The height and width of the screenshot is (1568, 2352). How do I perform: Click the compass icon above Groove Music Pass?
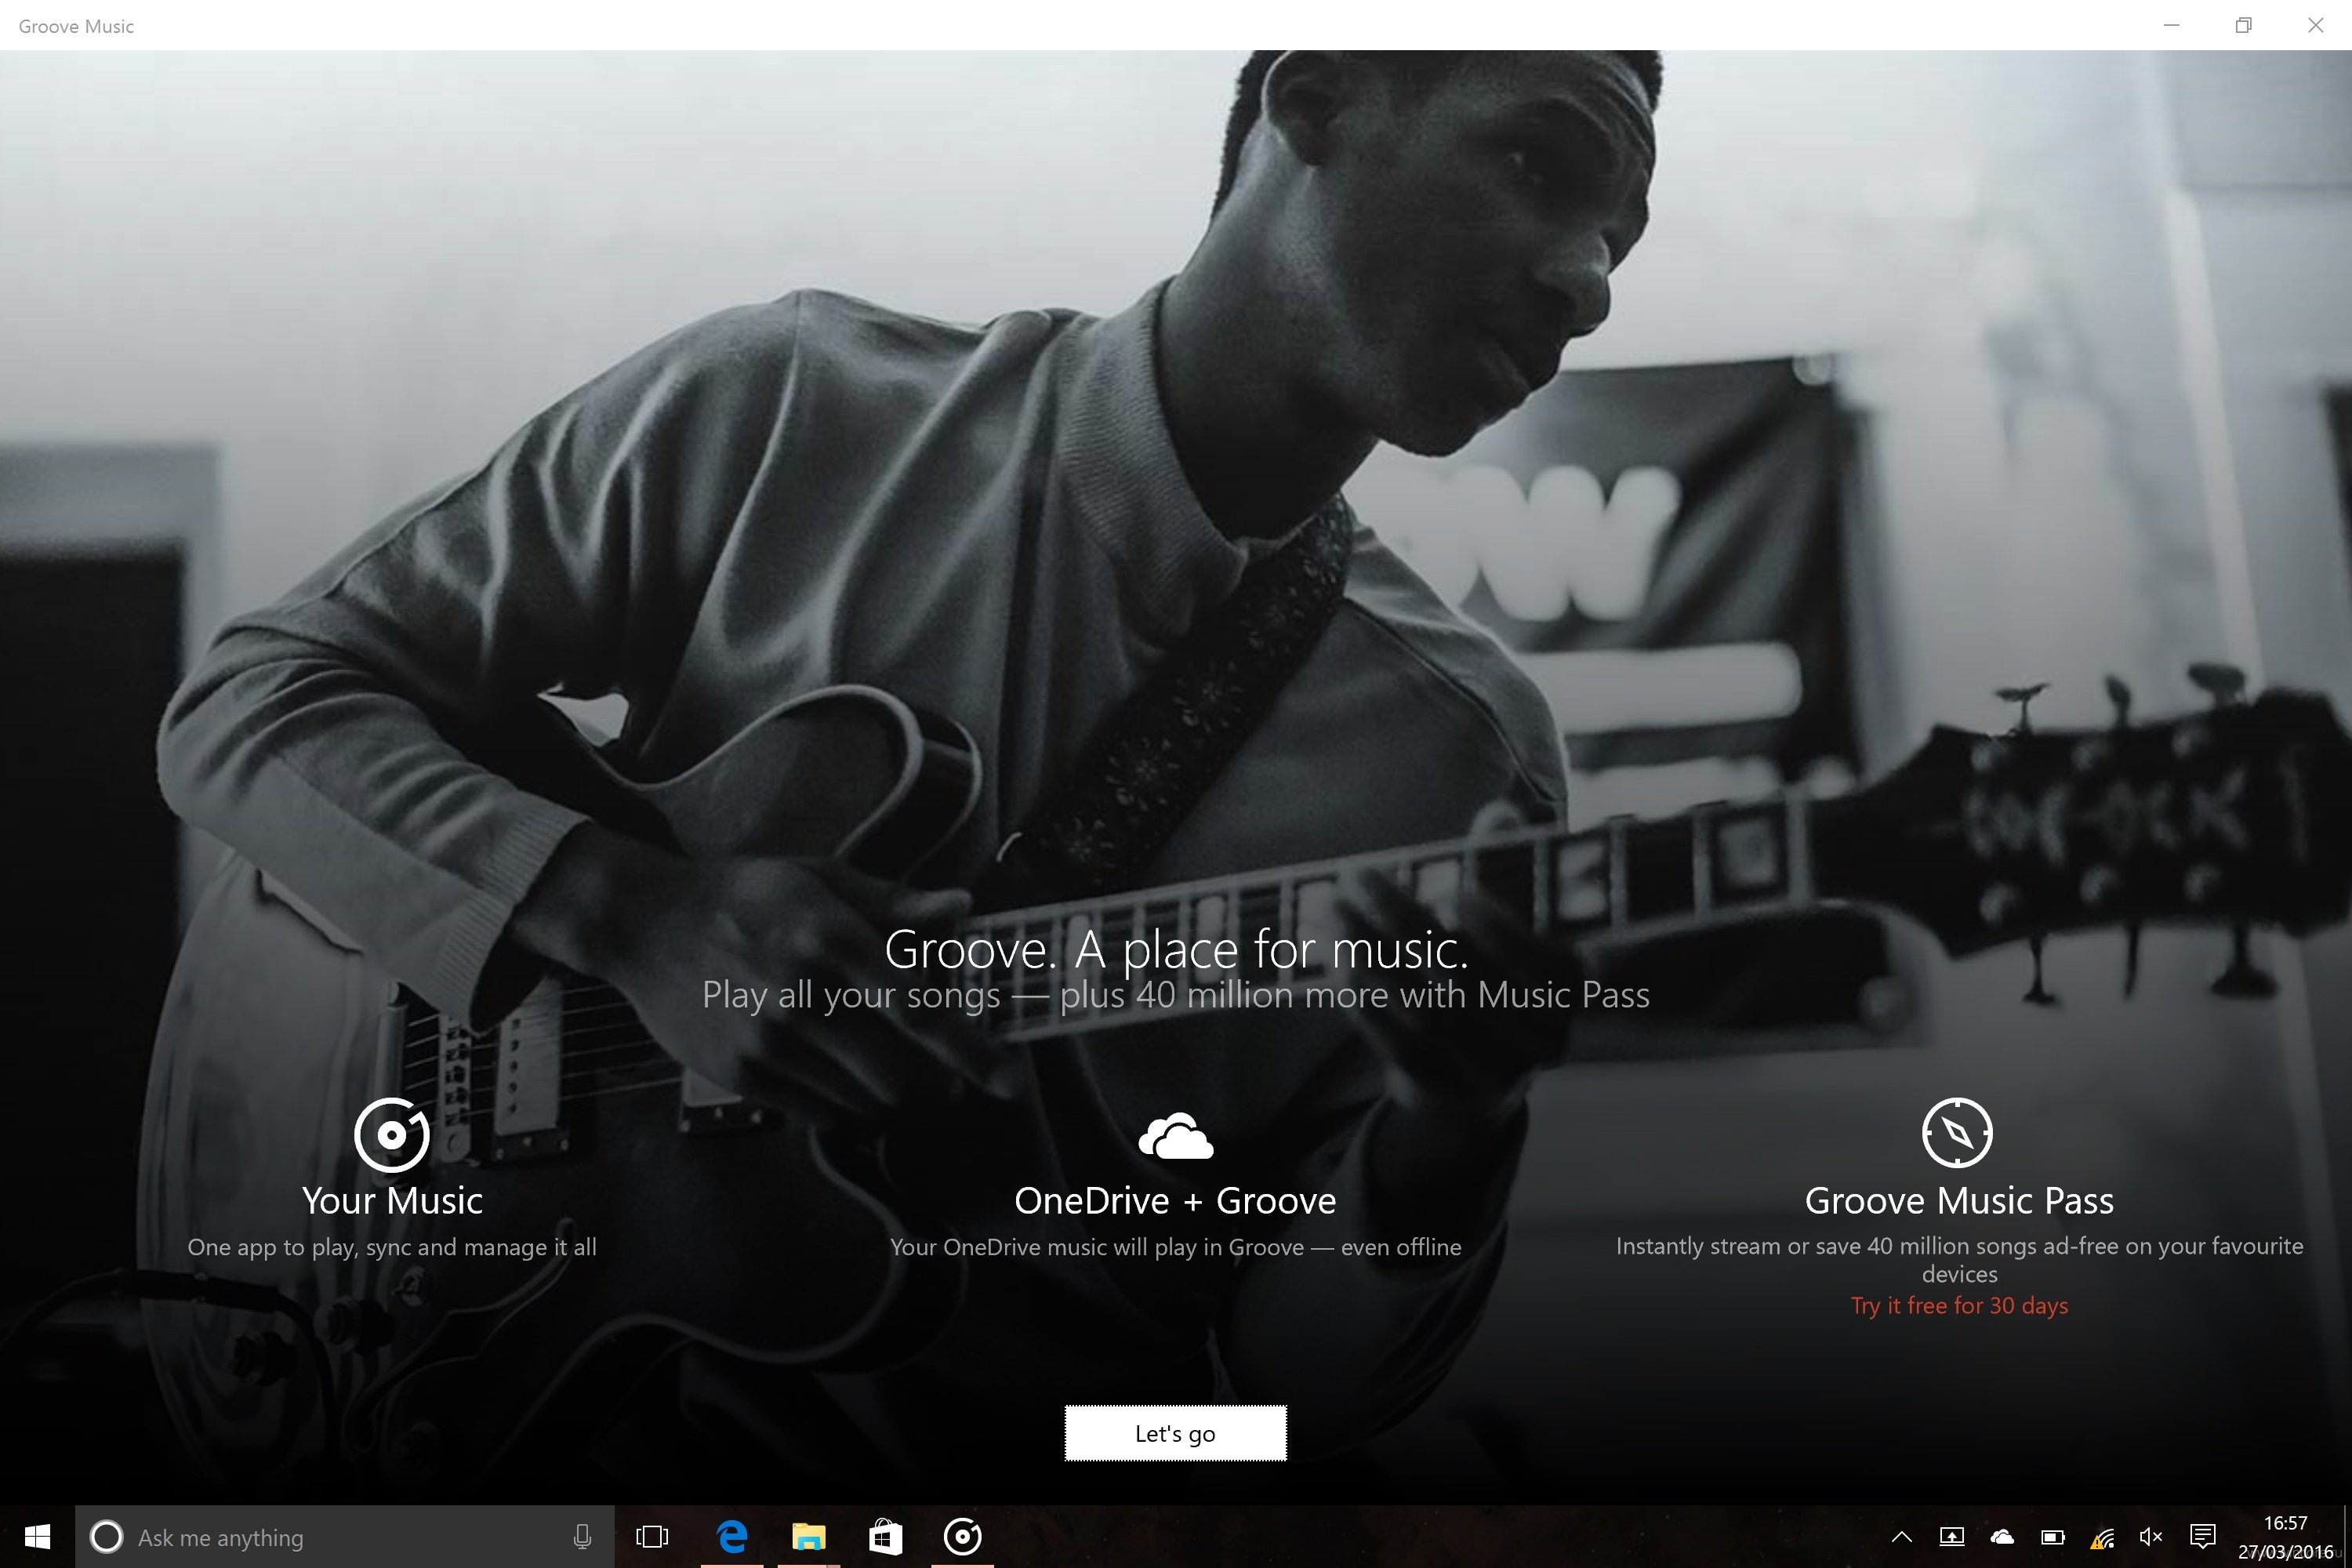pyautogui.click(x=1957, y=1132)
